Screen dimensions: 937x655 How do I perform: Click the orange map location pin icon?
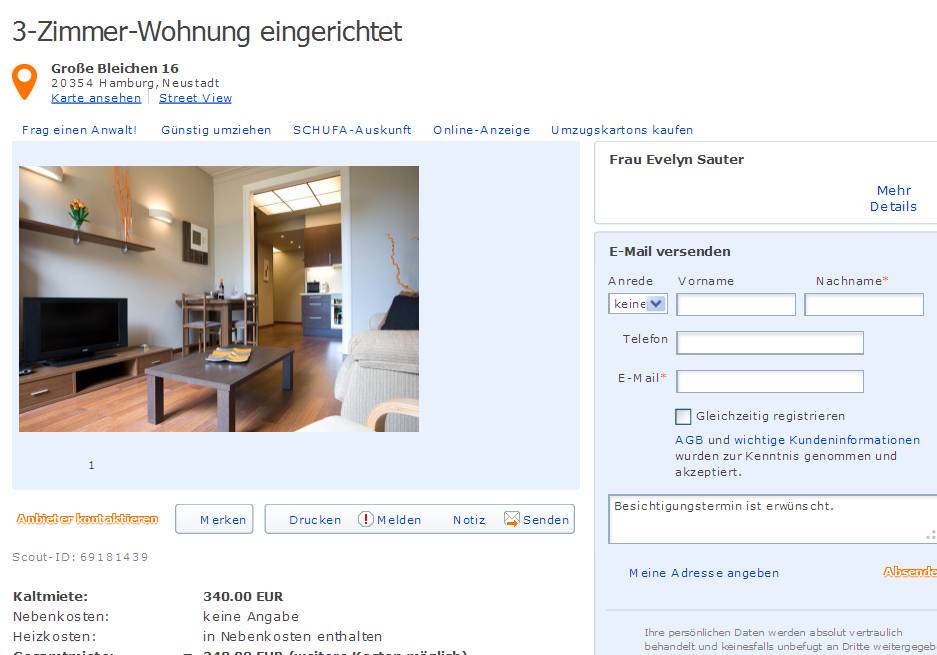25,81
